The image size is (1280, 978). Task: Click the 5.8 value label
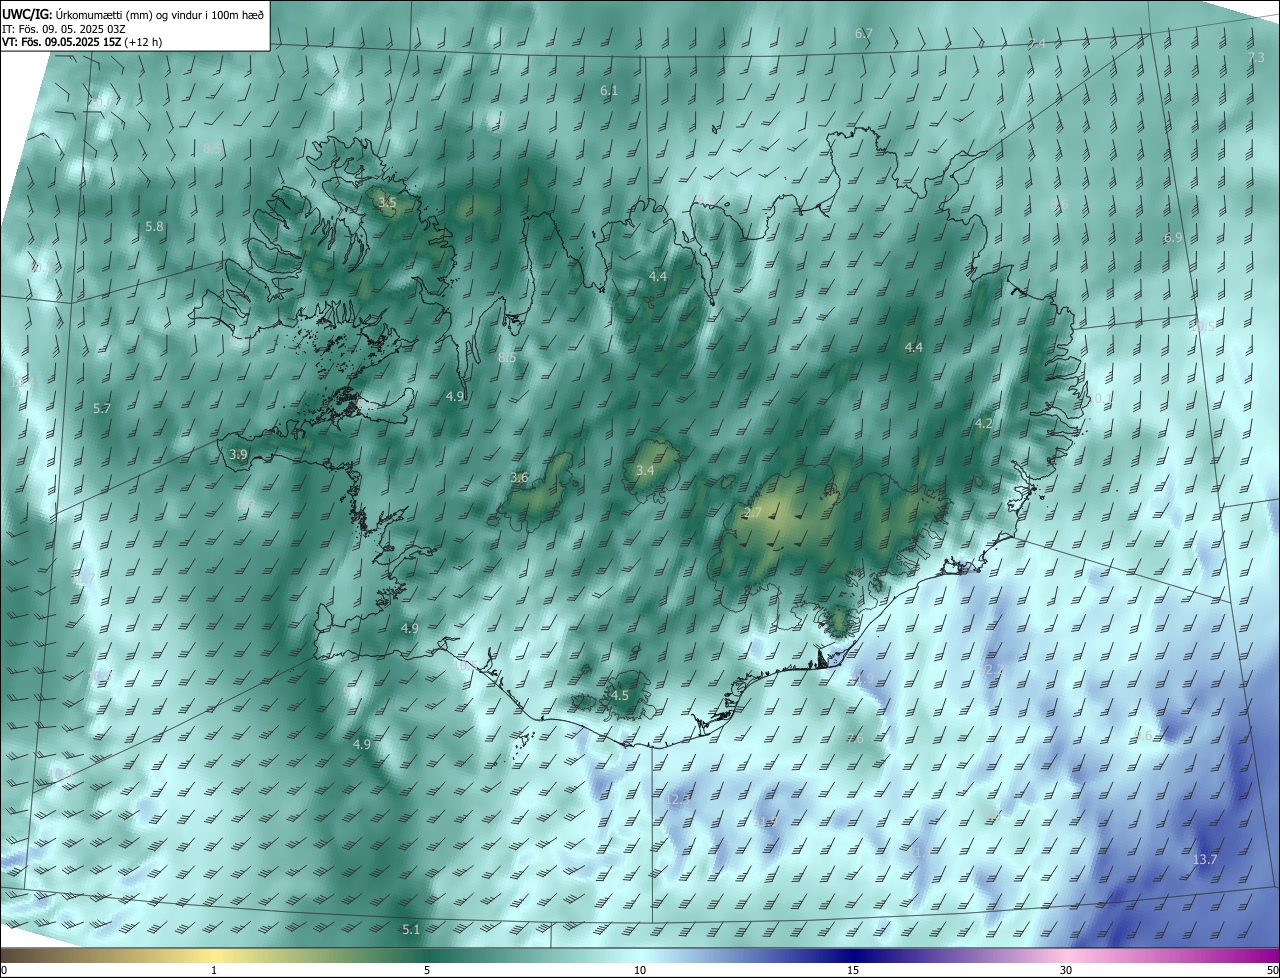point(154,227)
